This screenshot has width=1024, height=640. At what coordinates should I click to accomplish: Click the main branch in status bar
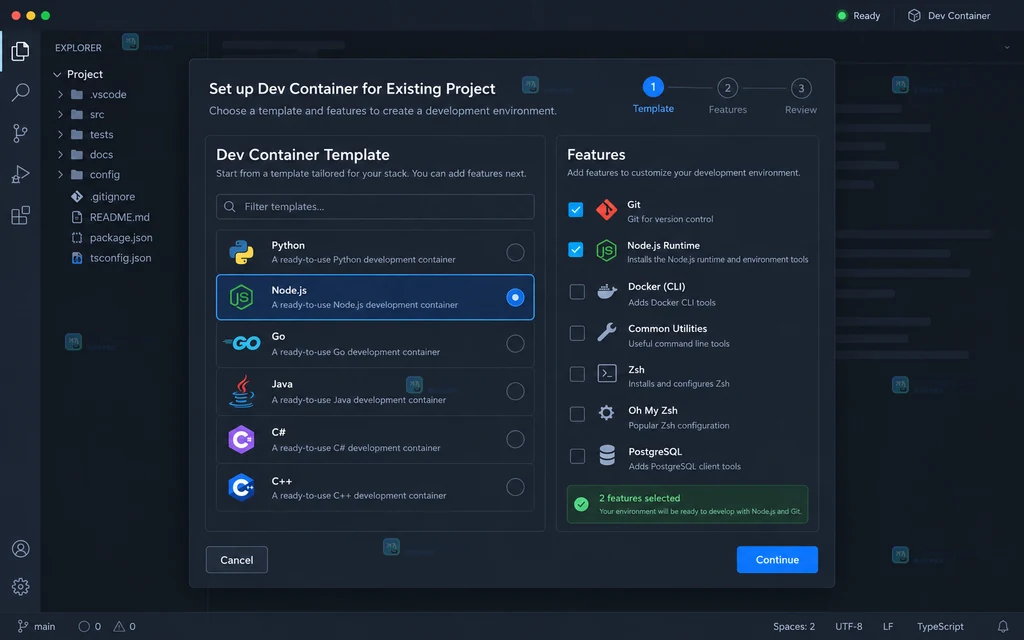tap(37, 626)
